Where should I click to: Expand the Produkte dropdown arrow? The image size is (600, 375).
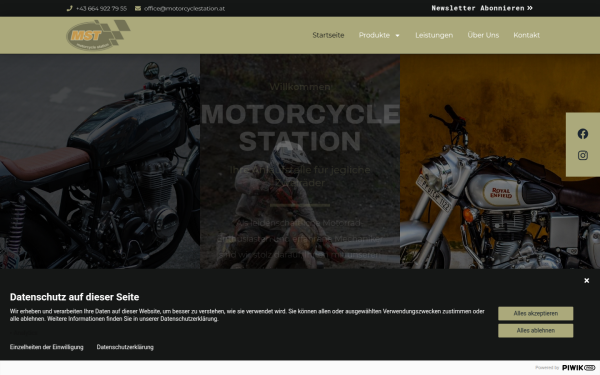(397, 36)
